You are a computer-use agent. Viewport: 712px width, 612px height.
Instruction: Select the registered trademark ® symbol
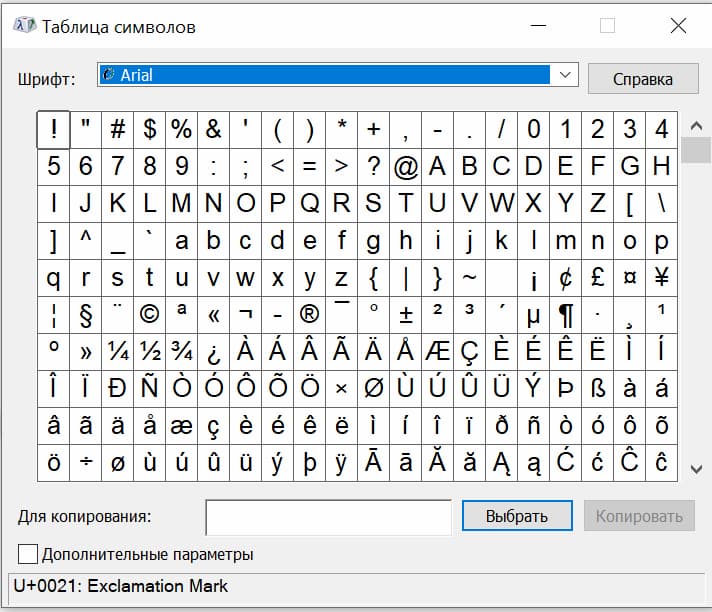pos(309,315)
